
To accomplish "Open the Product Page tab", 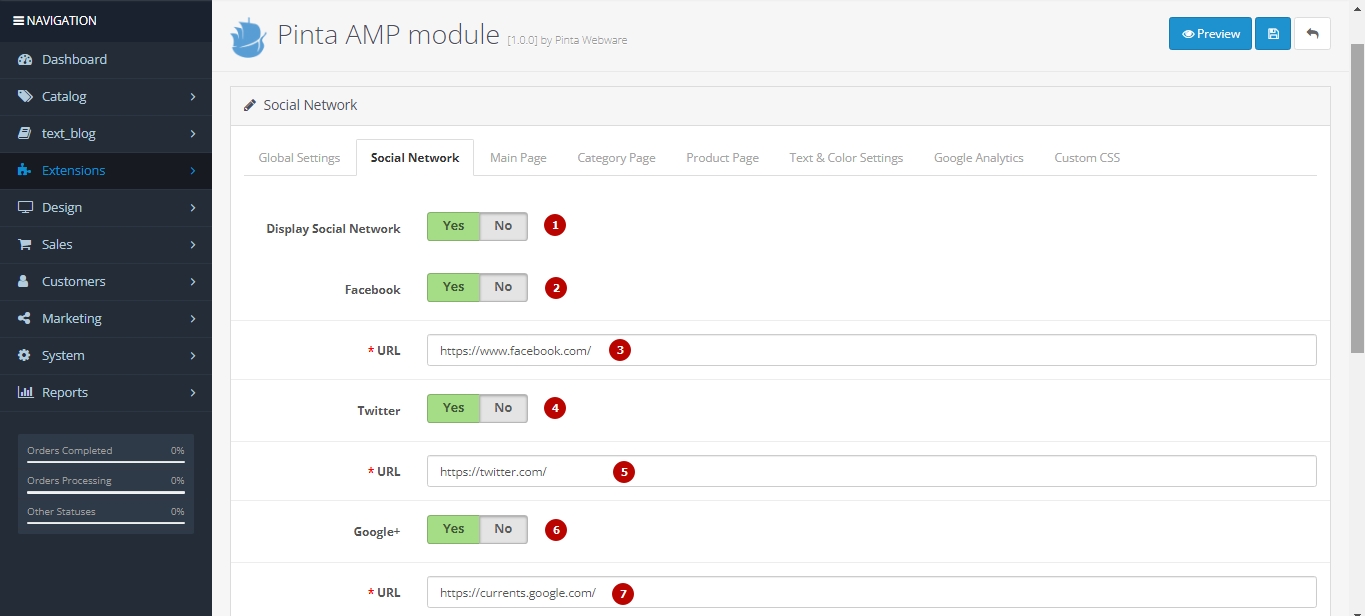I will pos(722,158).
